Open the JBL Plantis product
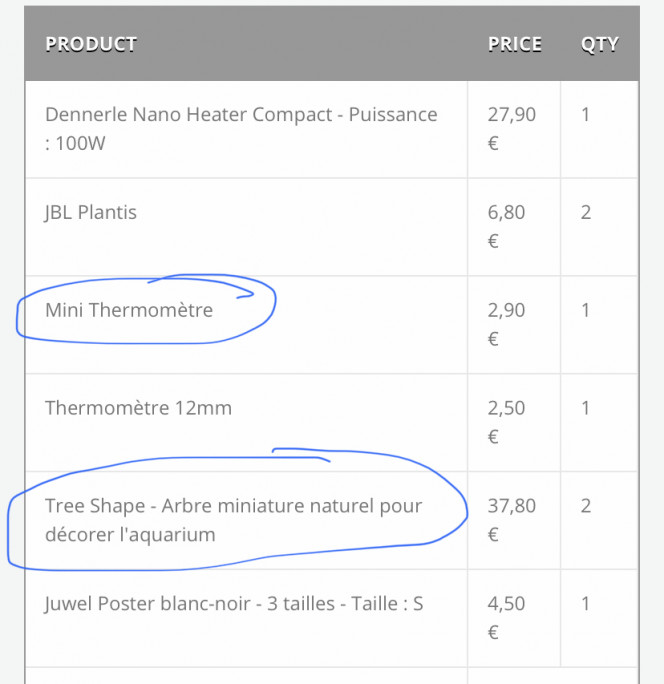The image size is (664, 684). tap(91, 212)
